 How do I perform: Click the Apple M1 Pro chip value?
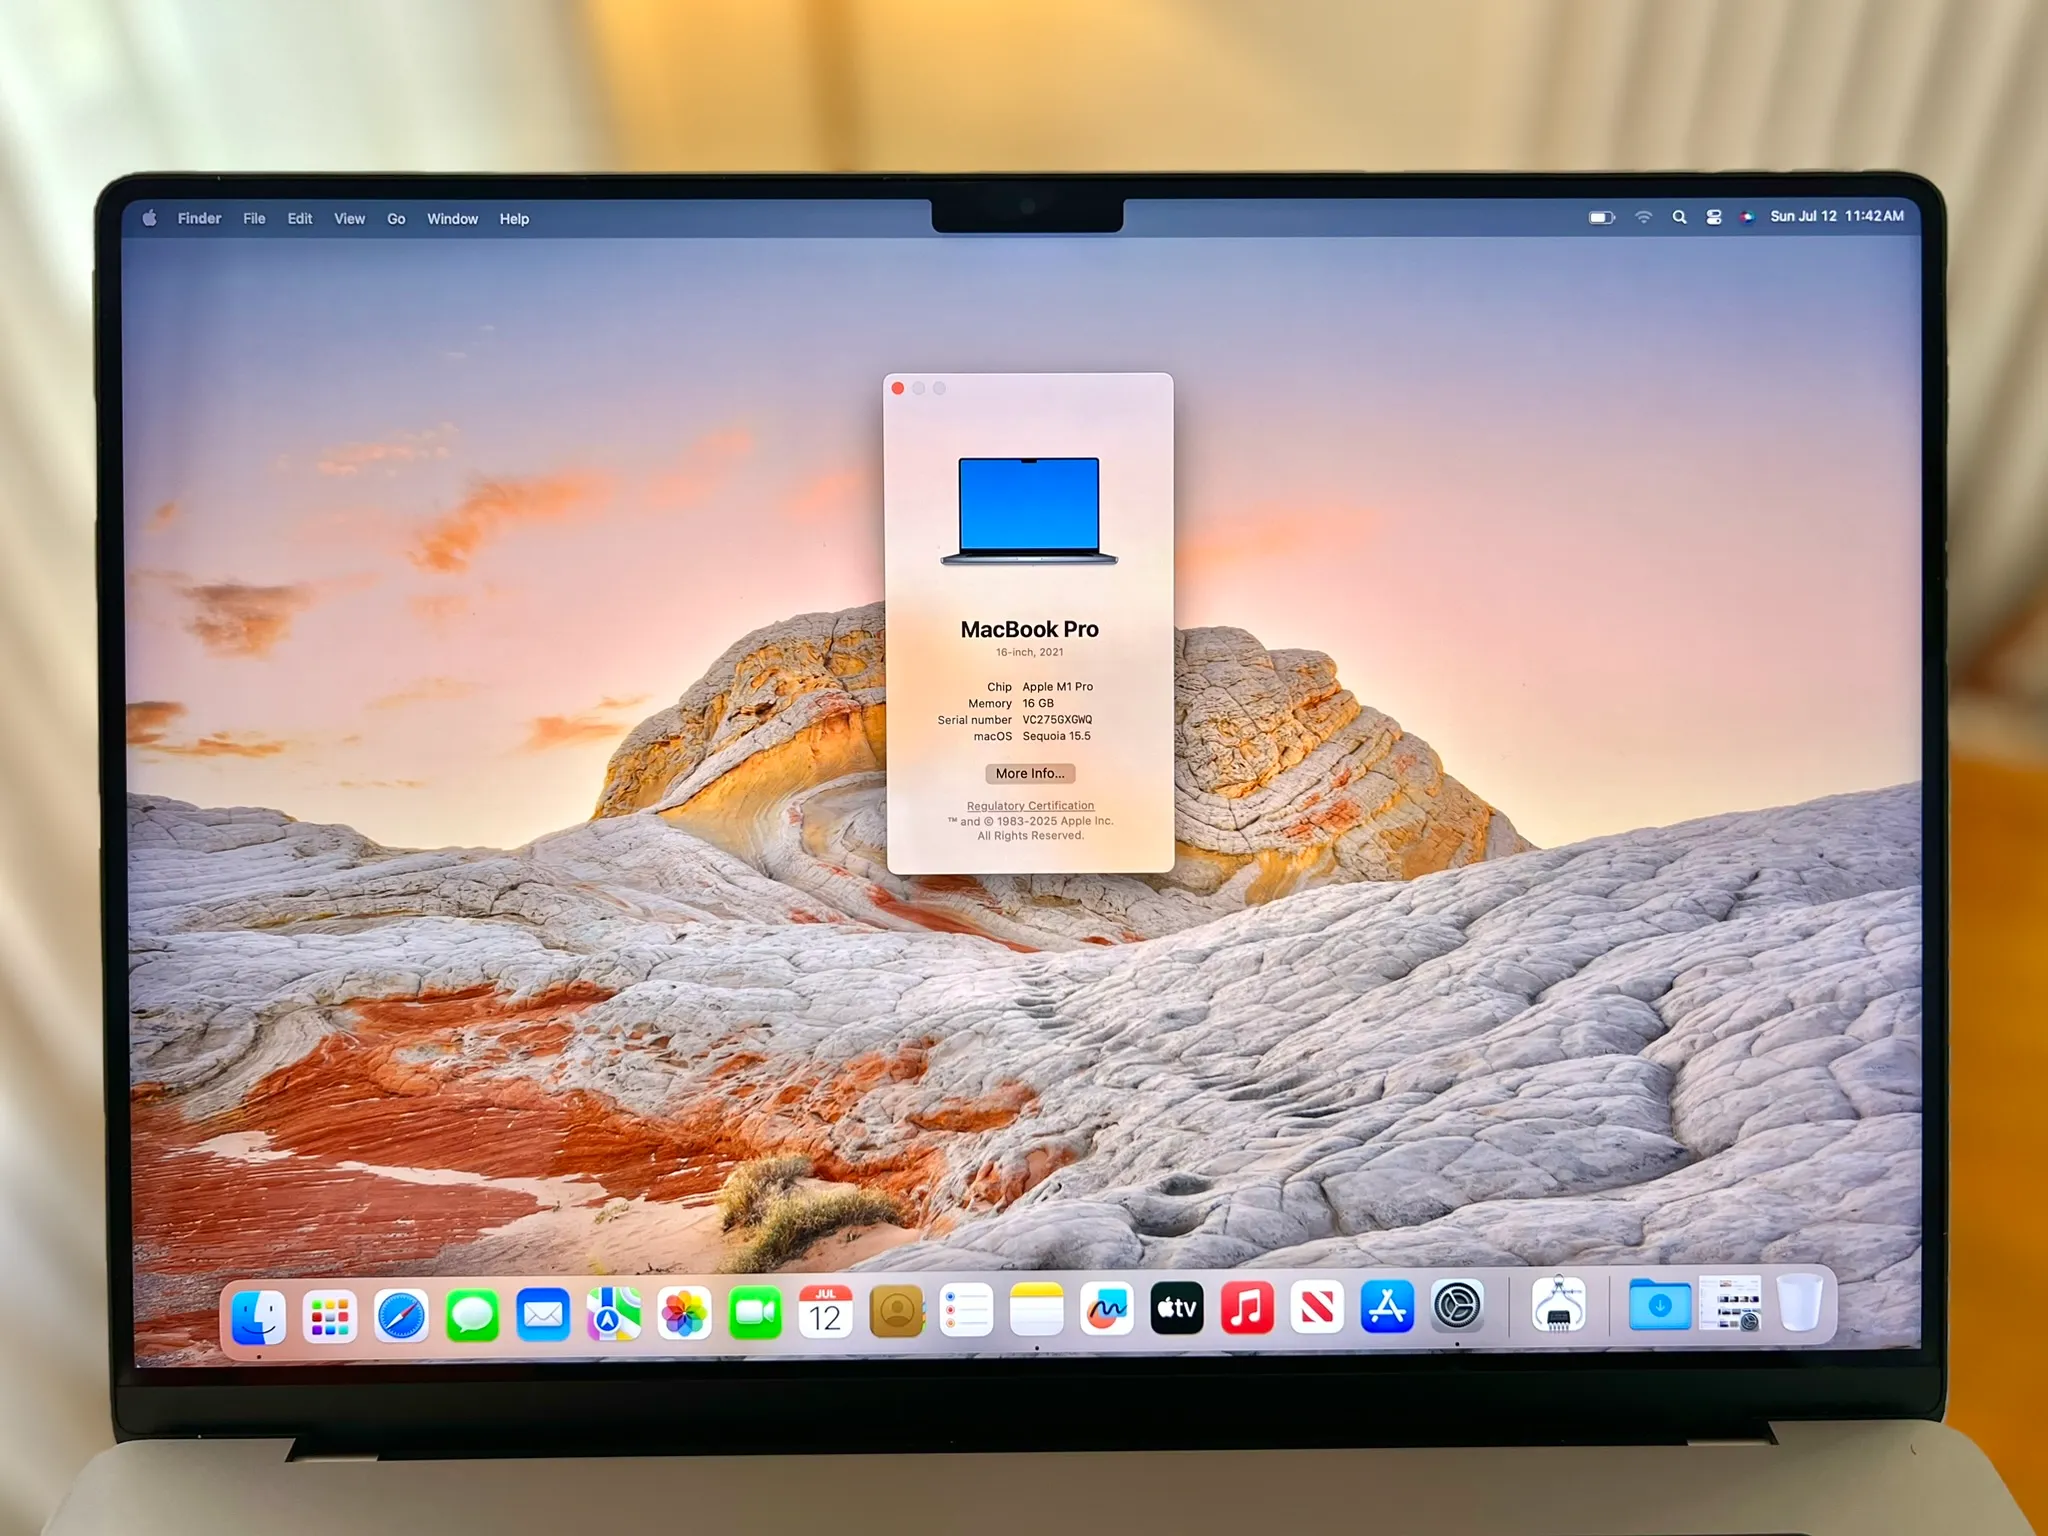pos(1057,687)
